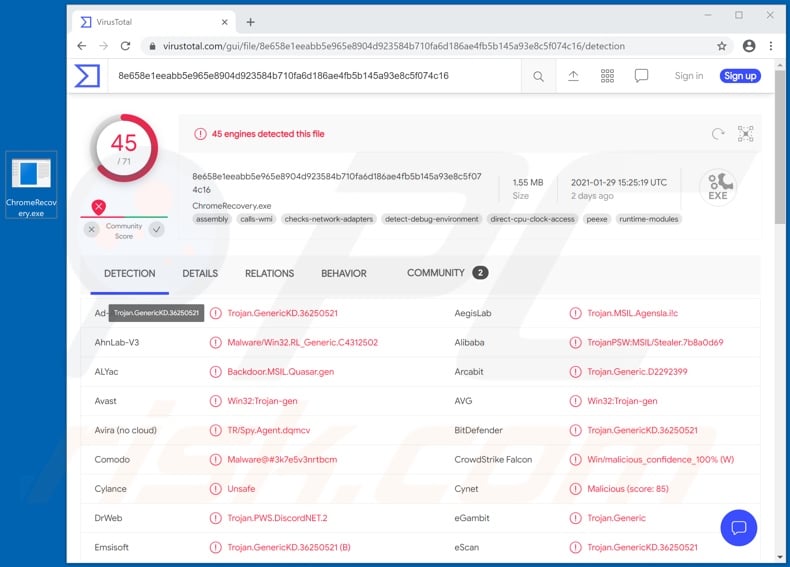Click the EXE file type icon
Image resolution: width=790 pixels, height=567 pixels.
point(718,187)
